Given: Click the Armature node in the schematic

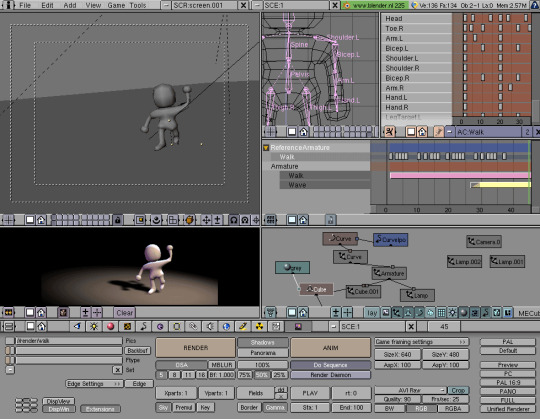Looking at the screenshot, I should [390, 273].
